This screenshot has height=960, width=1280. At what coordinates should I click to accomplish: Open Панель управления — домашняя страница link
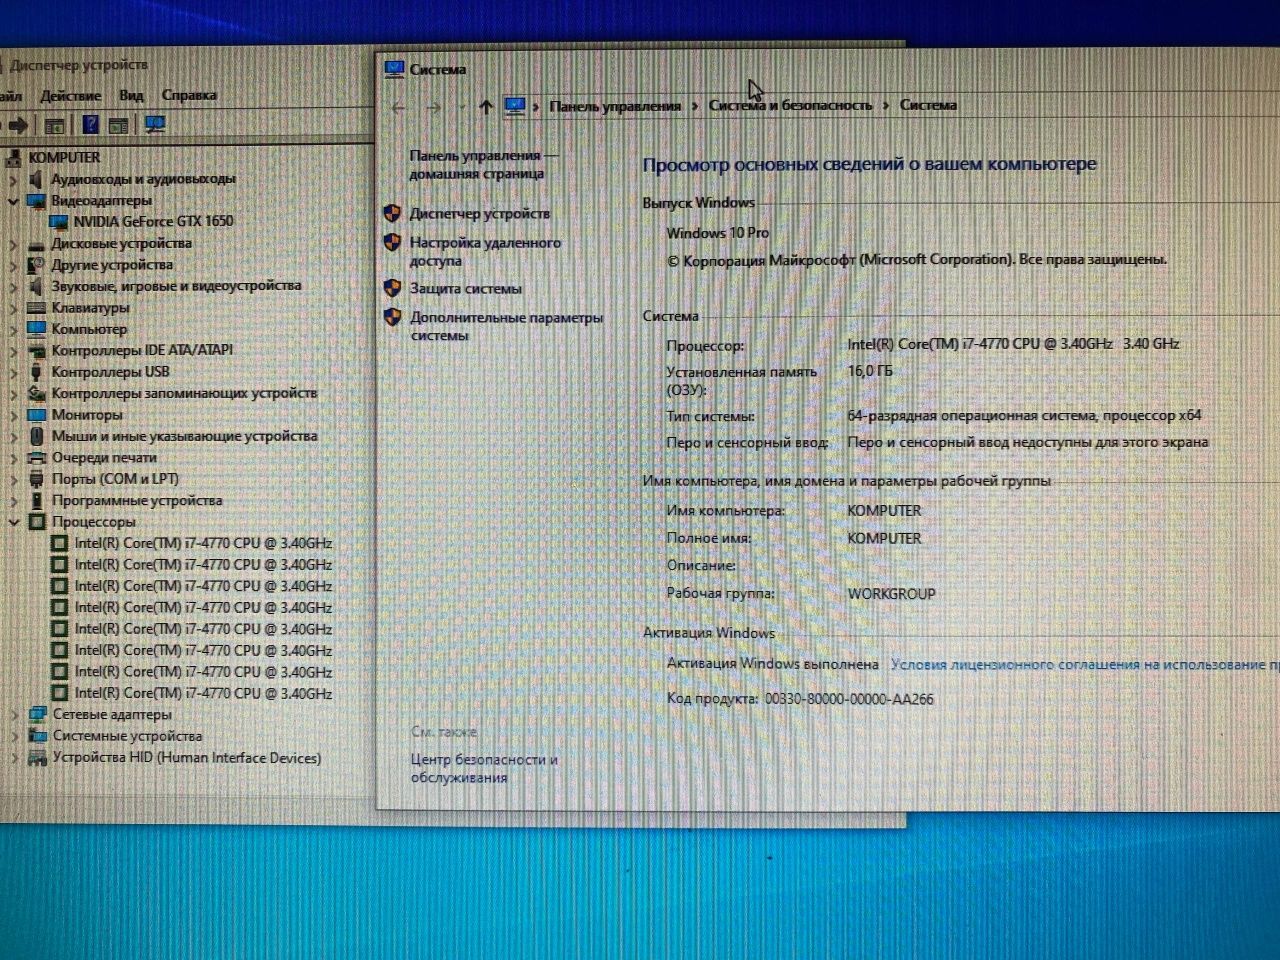484,164
